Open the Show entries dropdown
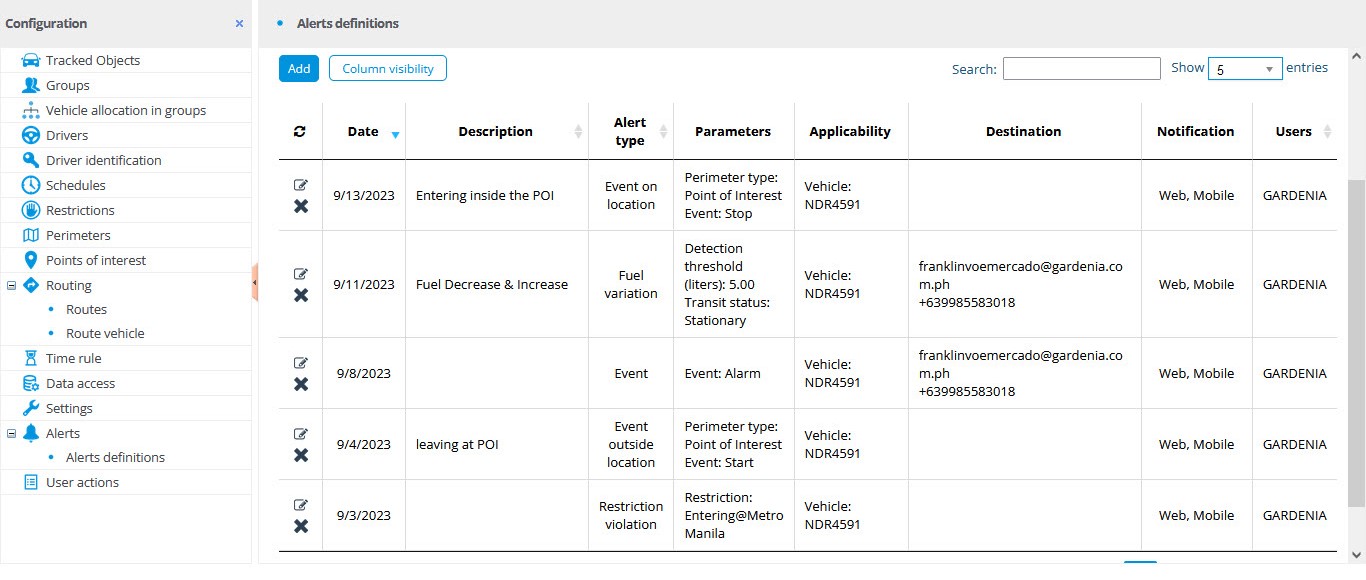Viewport: 1366px width, 580px height. [x=1245, y=69]
